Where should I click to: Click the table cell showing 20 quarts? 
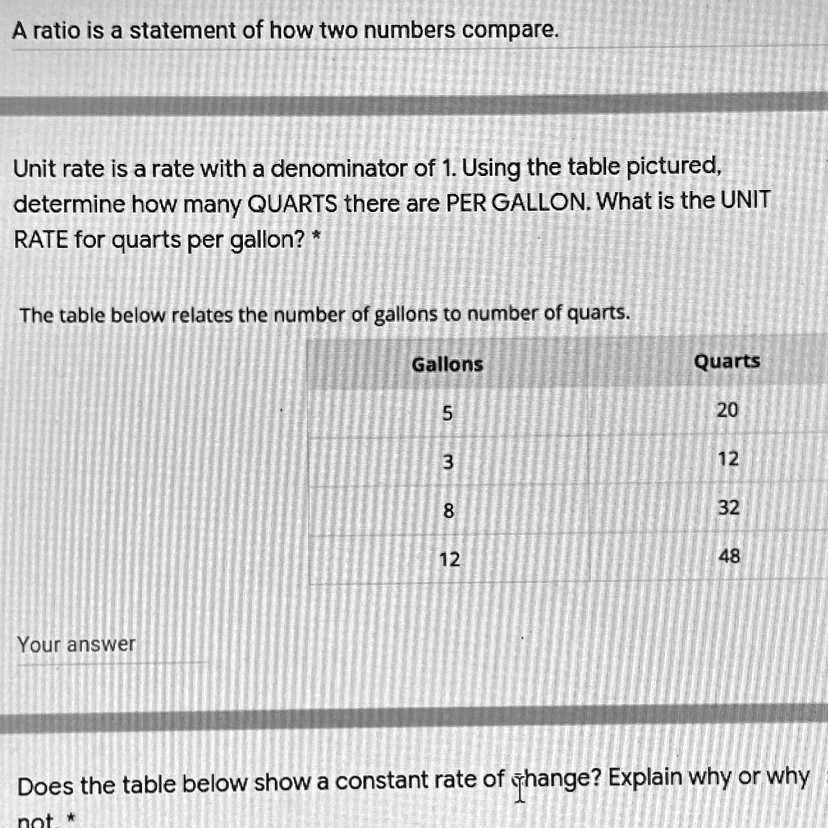coord(727,410)
